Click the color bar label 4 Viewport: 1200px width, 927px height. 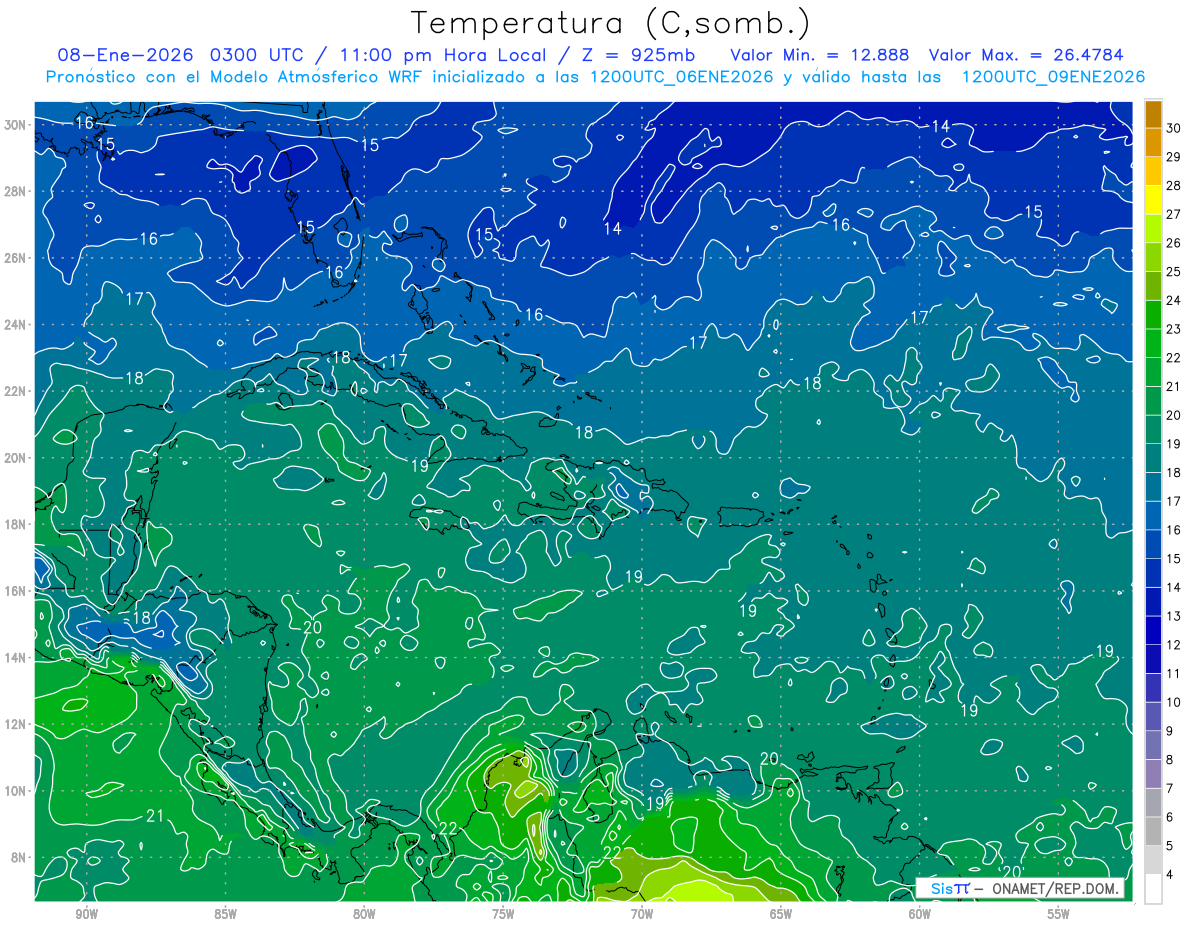coord(1170,875)
